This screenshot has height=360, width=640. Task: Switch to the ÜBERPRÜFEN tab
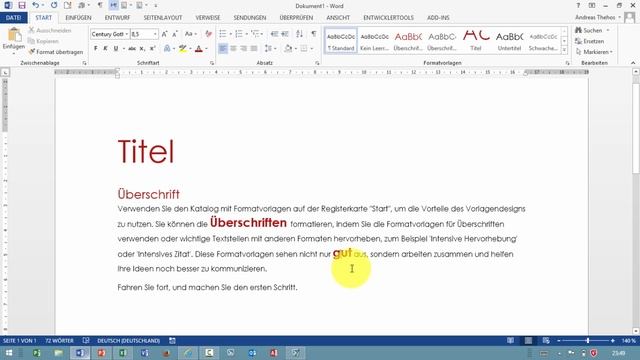click(x=296, y=18)
